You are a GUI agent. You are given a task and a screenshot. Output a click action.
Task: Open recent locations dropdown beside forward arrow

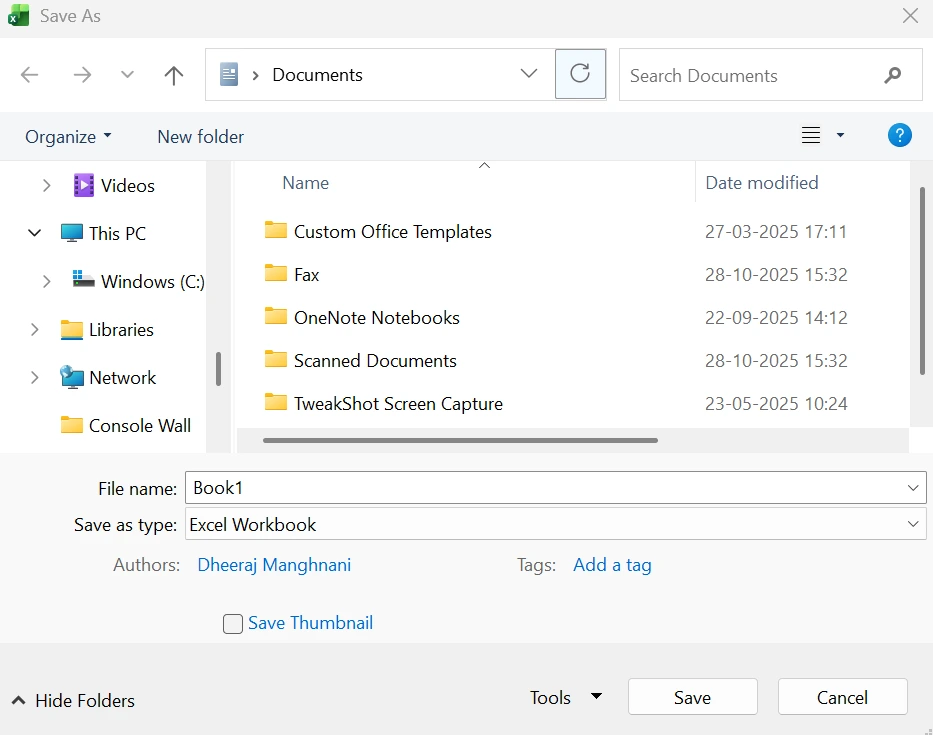pyautogui.click(x=126, y=75)
